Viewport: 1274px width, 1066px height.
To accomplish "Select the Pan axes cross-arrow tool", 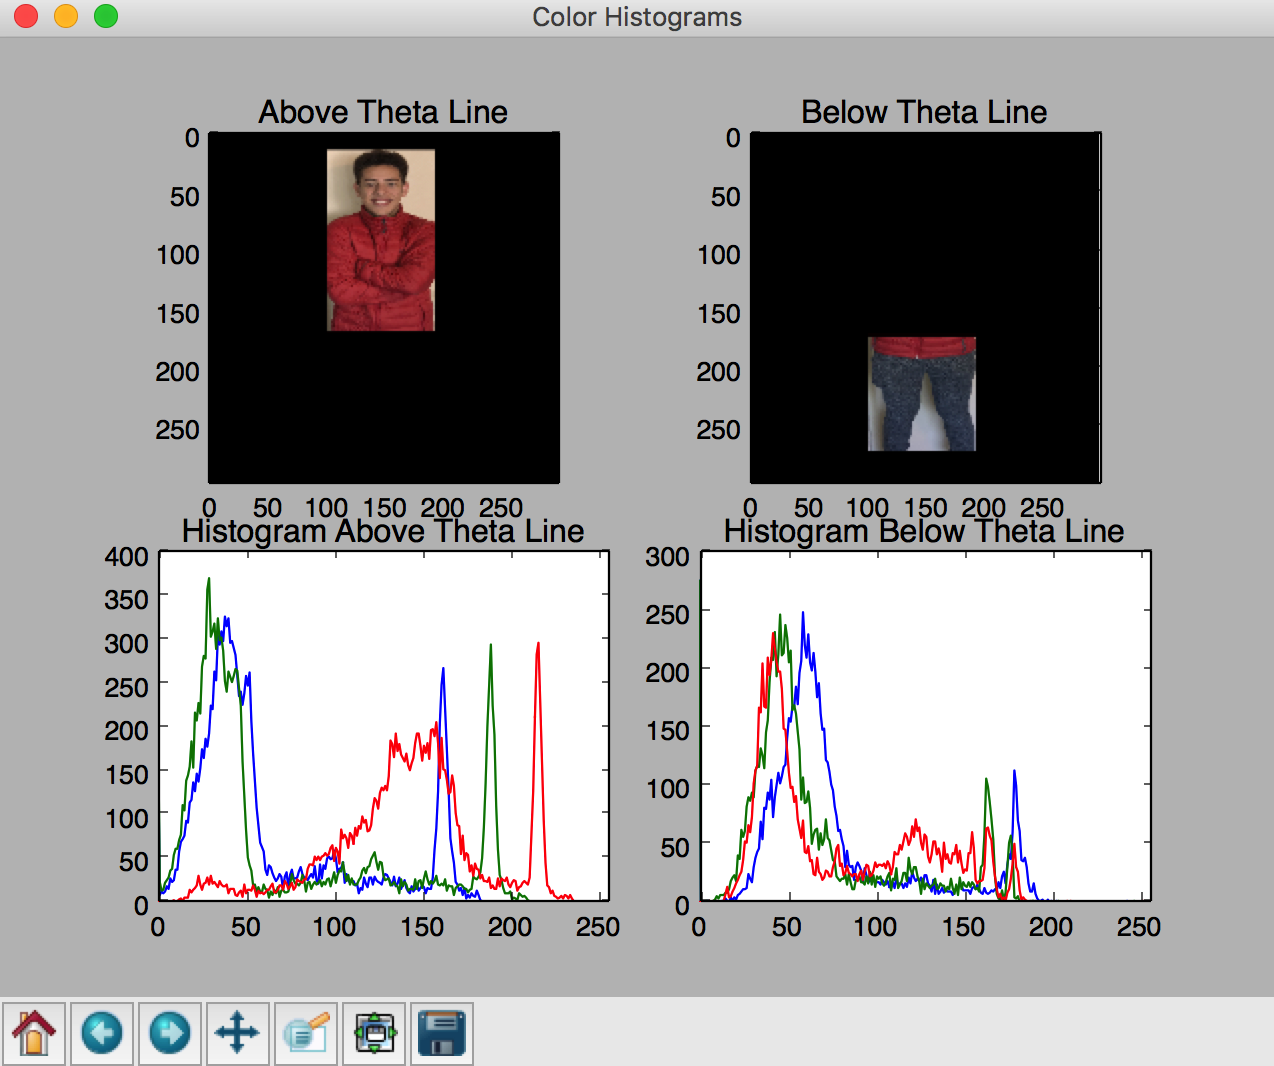I will pyautogui.click(x=238, y=1033).
